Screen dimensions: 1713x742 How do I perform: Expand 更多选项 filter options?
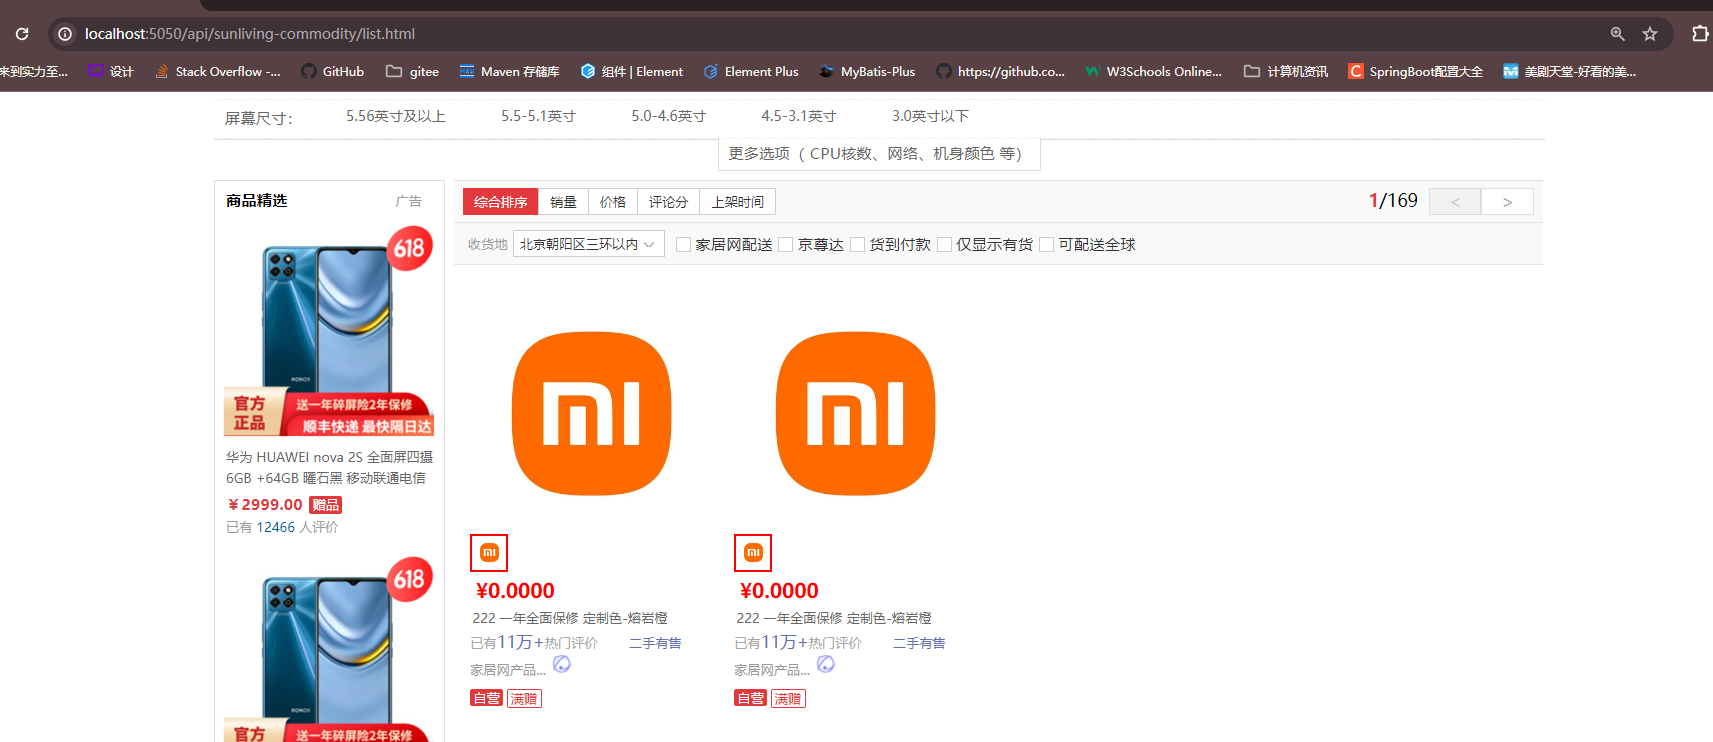pyautogui.click(x=879, y=154)
